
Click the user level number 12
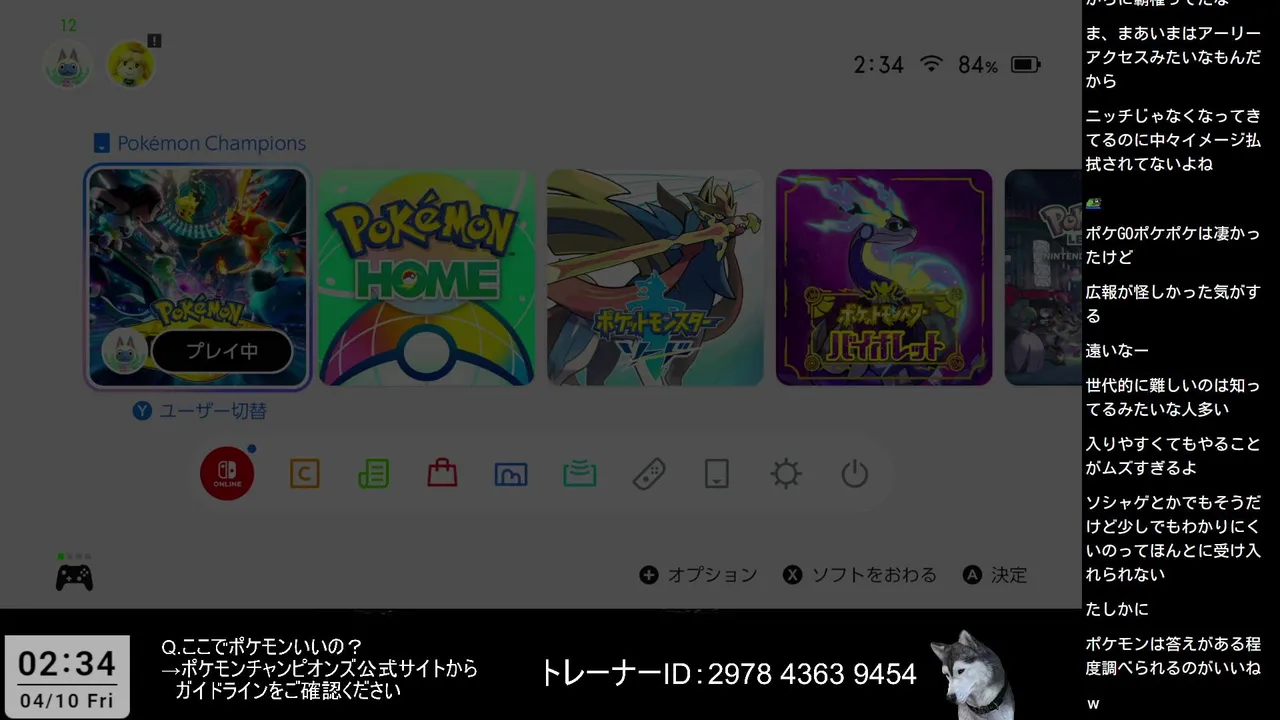tap(68, 26)
